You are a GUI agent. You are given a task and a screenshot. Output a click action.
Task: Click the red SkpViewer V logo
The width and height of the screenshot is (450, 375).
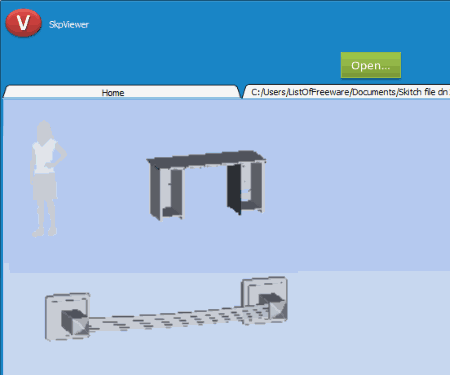[x=23, y=23]
